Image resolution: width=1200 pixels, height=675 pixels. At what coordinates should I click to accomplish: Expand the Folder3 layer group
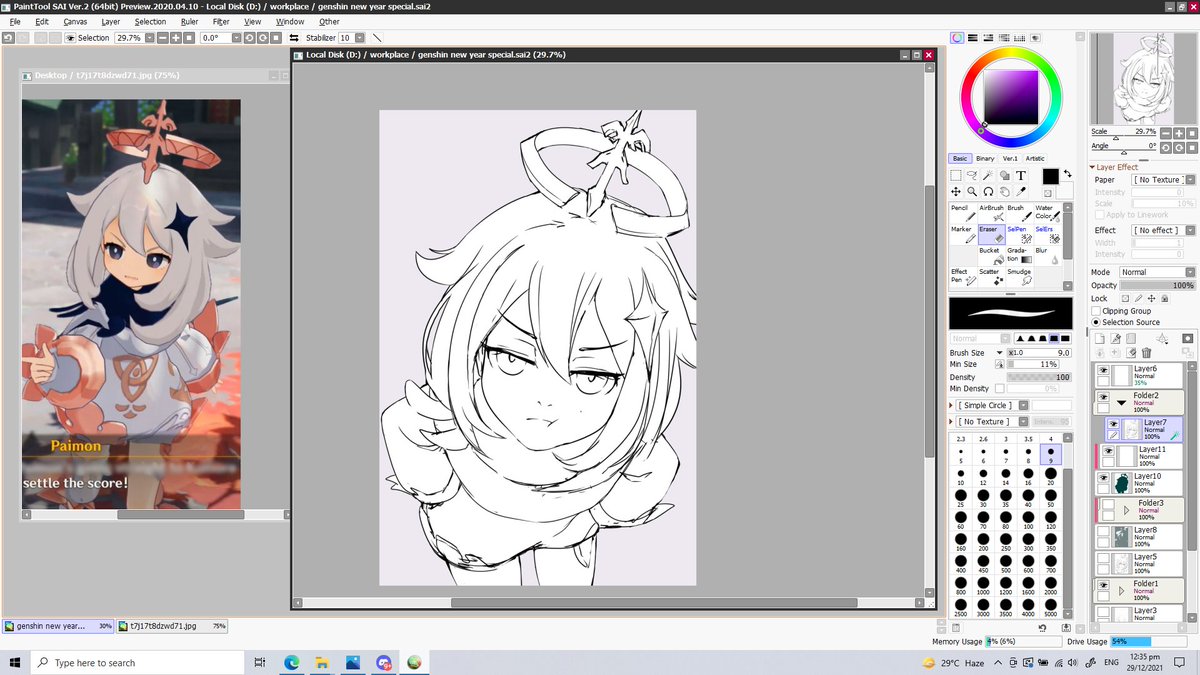[1126, 511]
